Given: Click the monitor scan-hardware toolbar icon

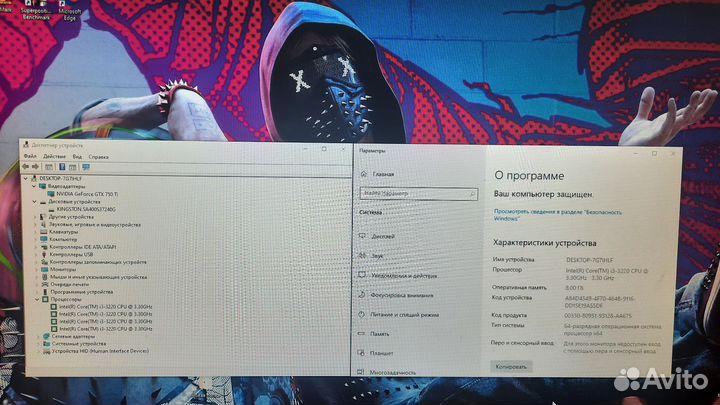Looking at the screenshot, I should click(x=86, y=167).
